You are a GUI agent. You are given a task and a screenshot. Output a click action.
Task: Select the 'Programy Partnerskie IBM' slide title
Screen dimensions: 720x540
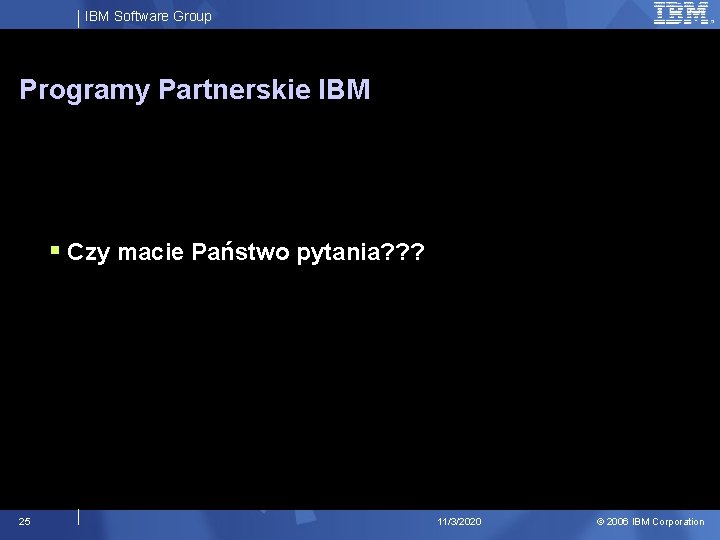(x=195, y=90)
